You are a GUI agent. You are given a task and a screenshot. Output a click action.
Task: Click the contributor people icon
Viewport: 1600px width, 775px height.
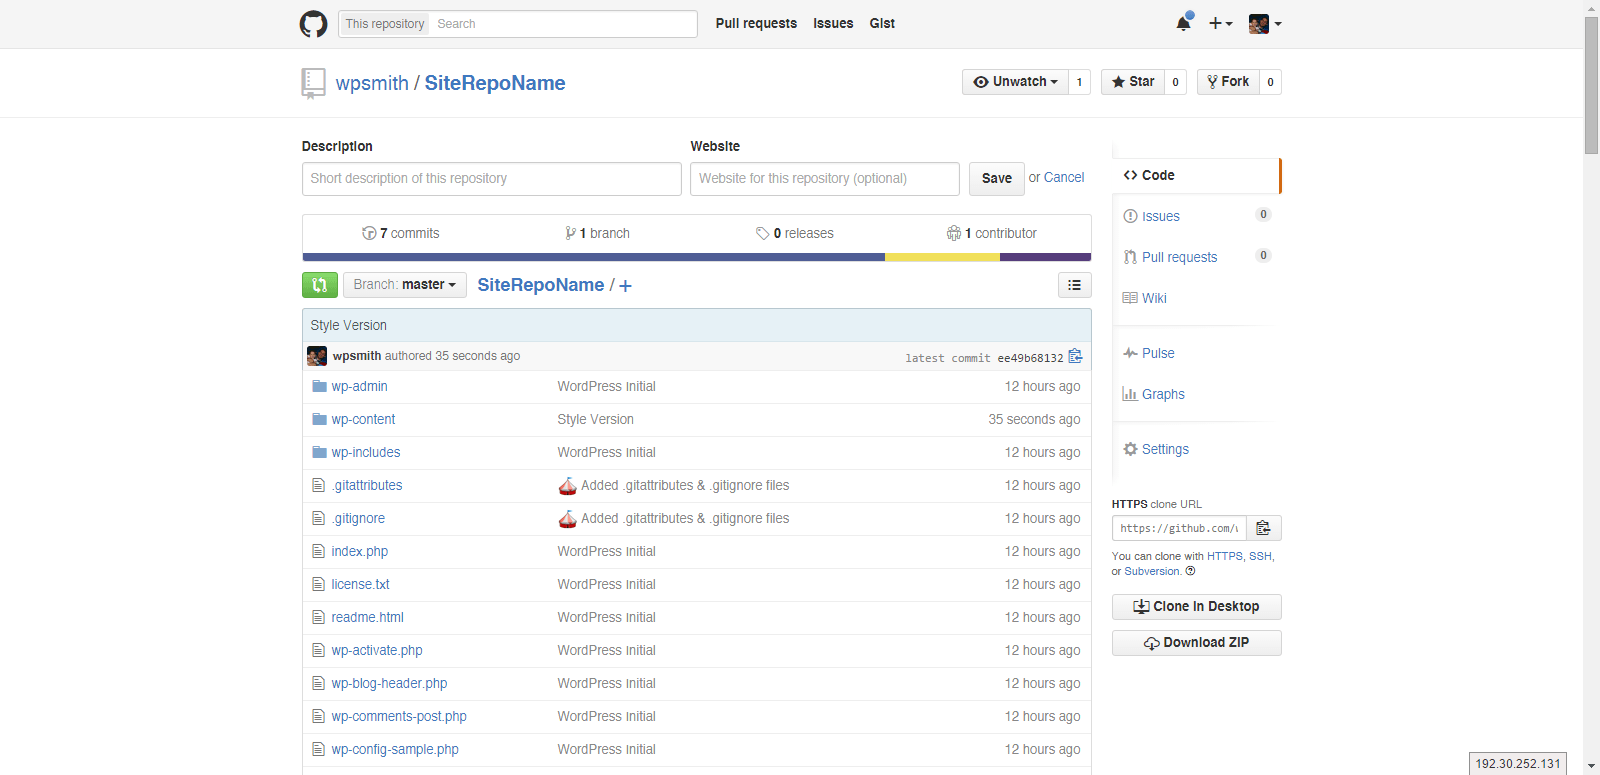(x=954, y=233)
